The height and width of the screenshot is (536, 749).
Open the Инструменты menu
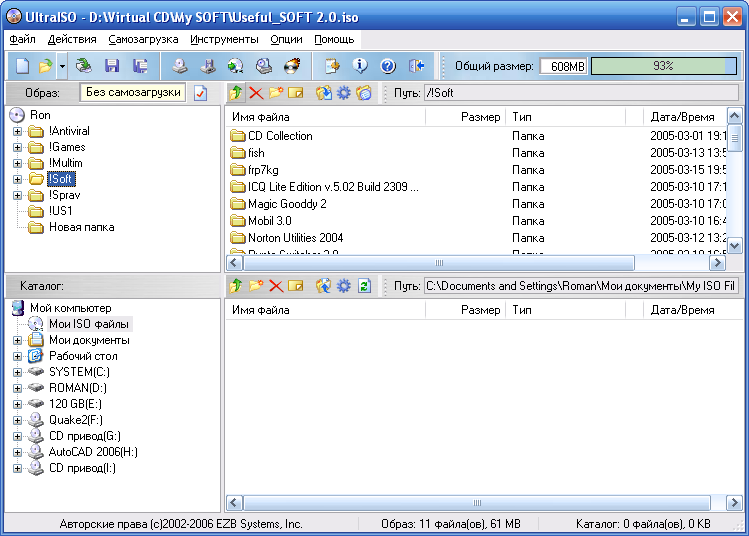tap(225, 39)
